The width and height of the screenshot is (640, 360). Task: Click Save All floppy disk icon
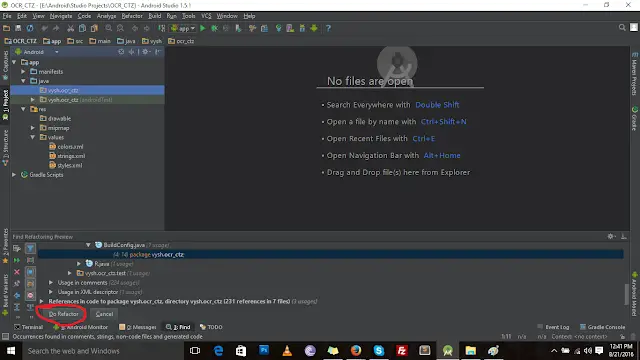[x=18, y=28]
